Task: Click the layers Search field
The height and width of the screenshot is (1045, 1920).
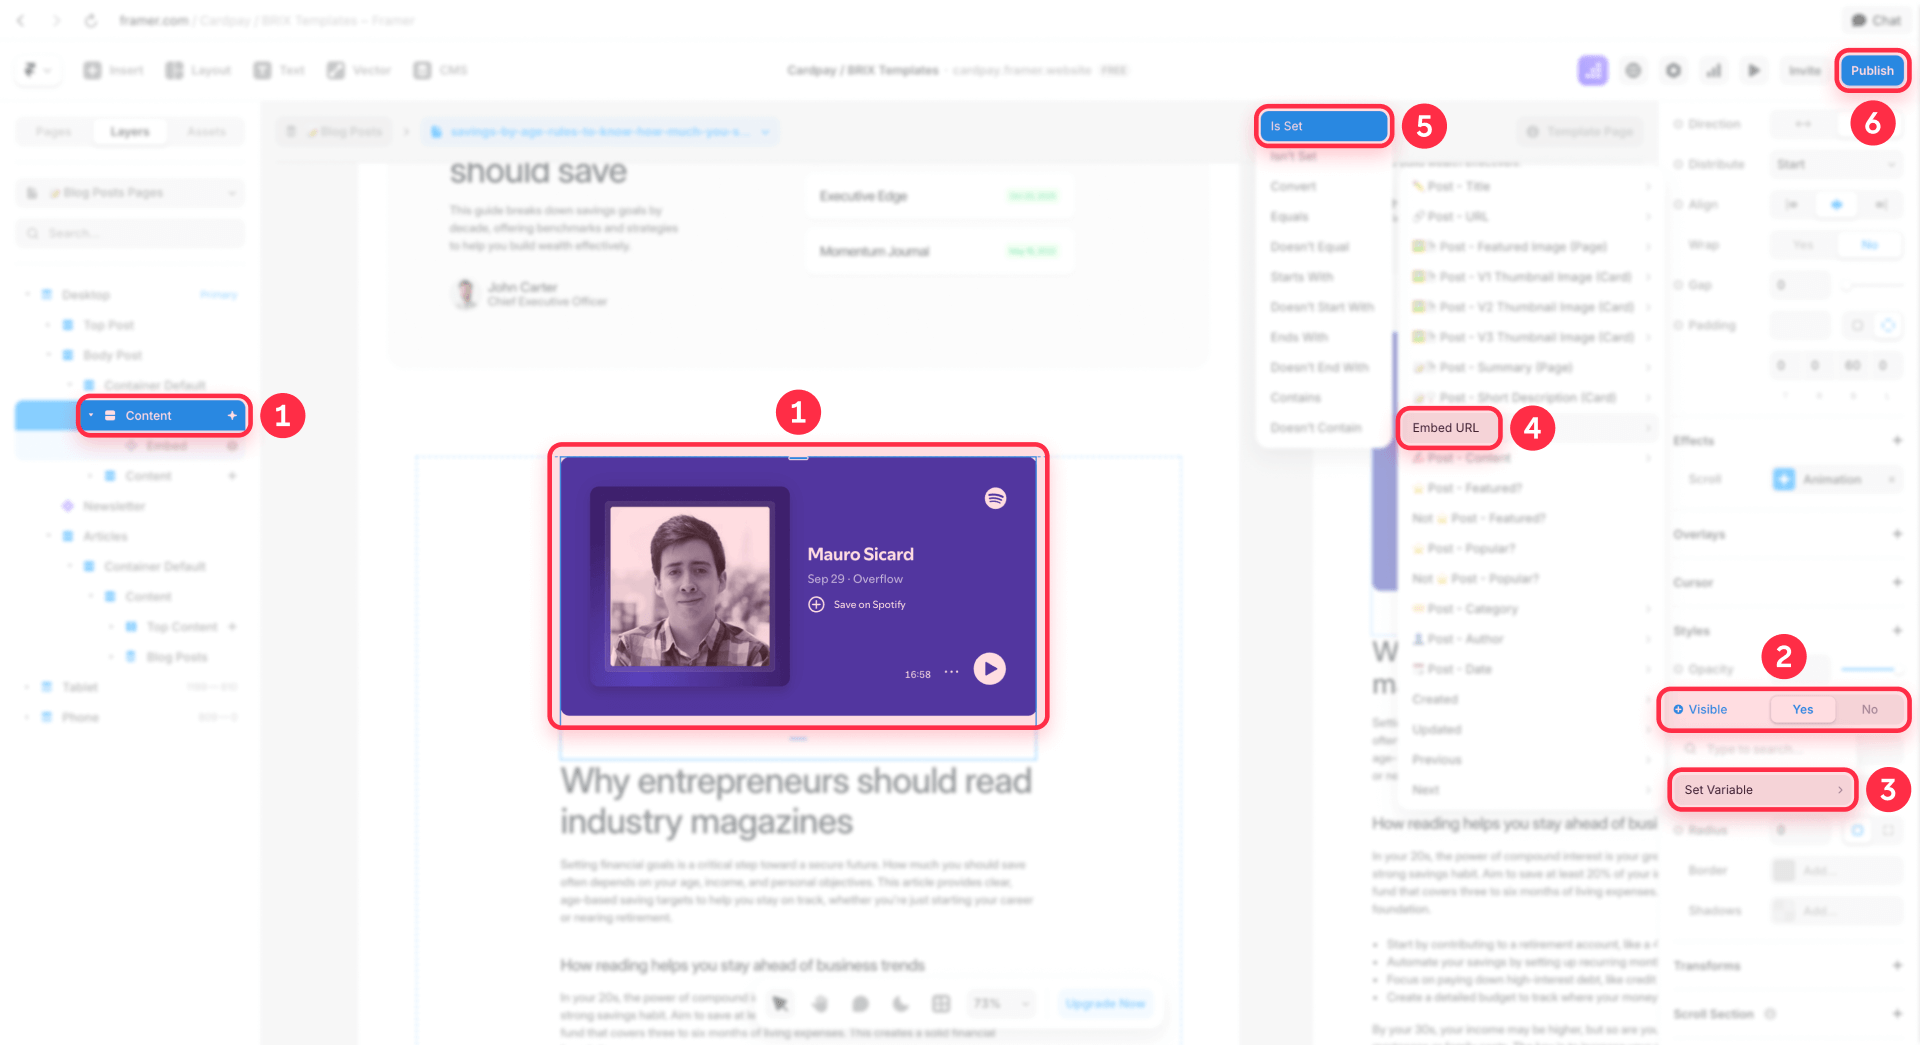Action: [x=130, y=233]
